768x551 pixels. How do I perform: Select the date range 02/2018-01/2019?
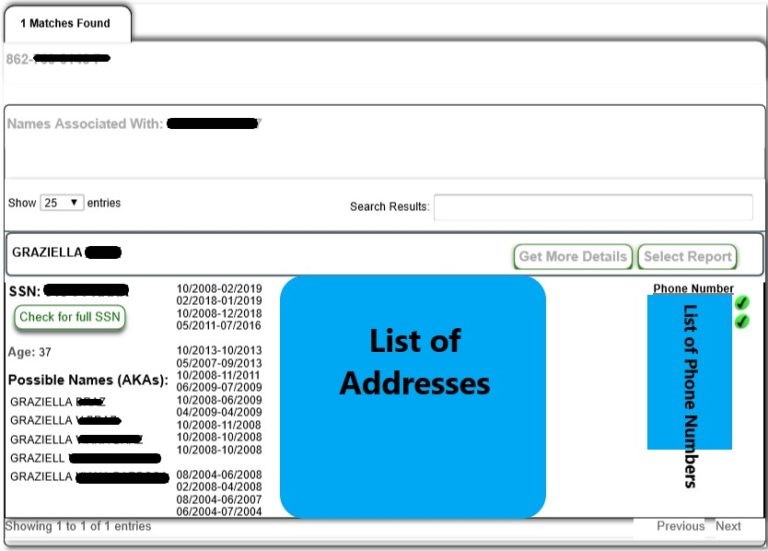[219, 301]
